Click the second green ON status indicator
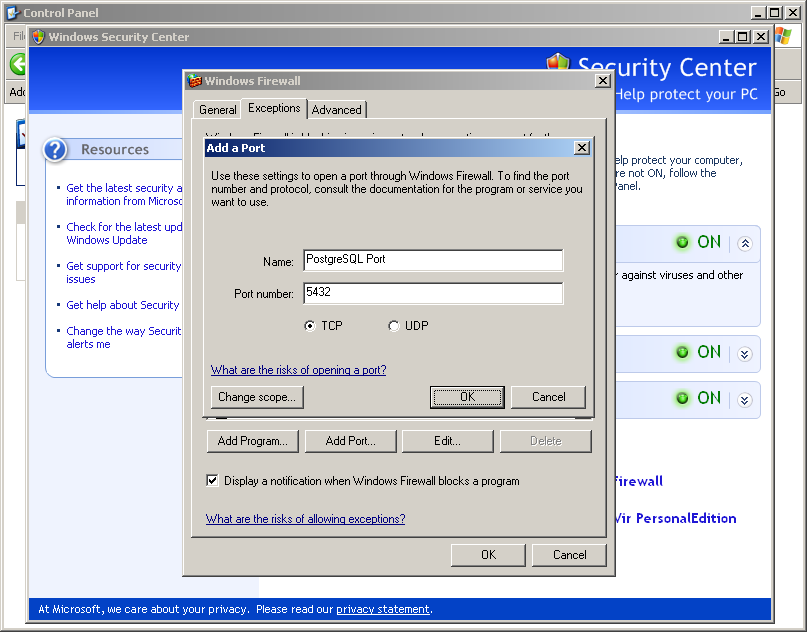The width and height of the screenshot is (807, 632). point(682,352)
